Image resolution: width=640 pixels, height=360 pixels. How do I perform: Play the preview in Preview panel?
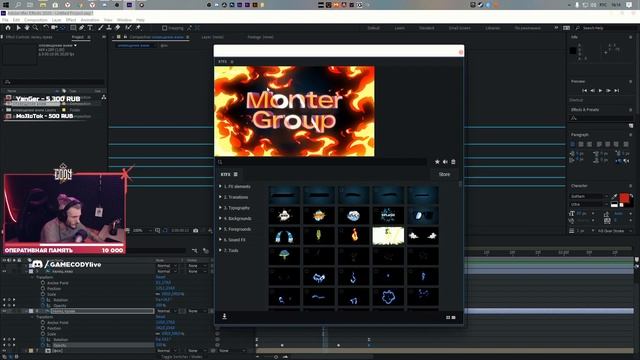tap(600, 91)
